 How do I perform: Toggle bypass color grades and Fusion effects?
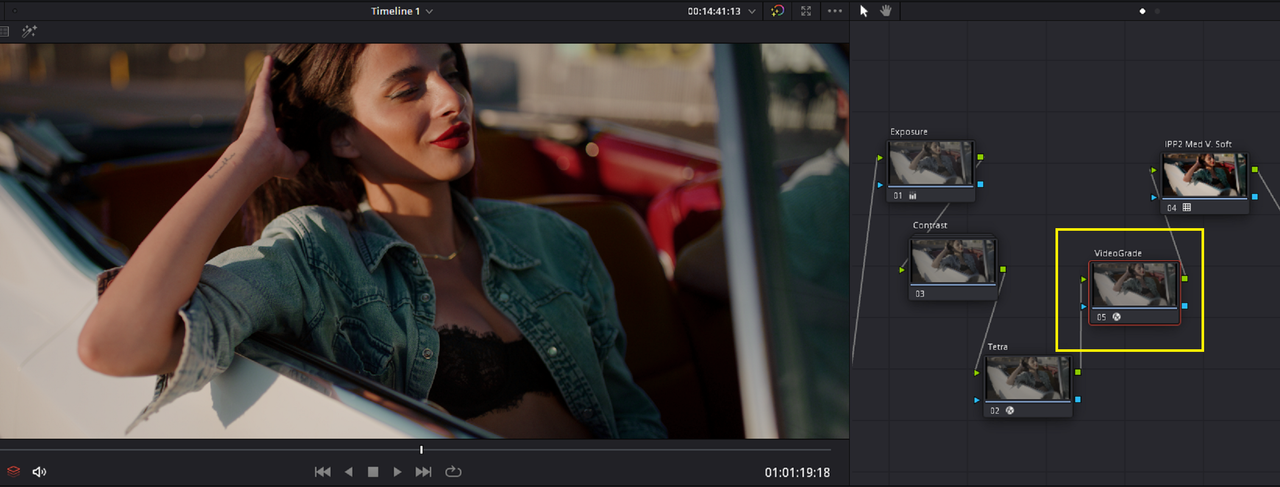(x=778, y=11)
